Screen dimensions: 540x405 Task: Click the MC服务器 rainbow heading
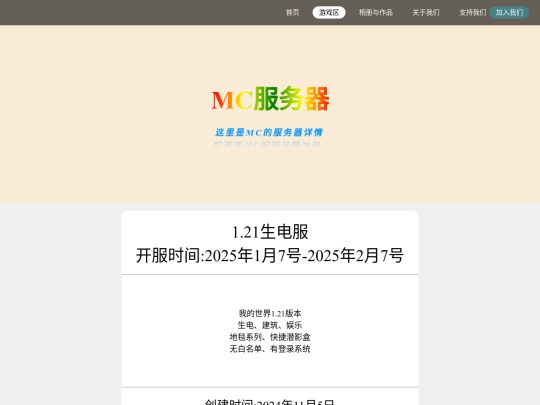pyautogui.click(x=270, y=99)
